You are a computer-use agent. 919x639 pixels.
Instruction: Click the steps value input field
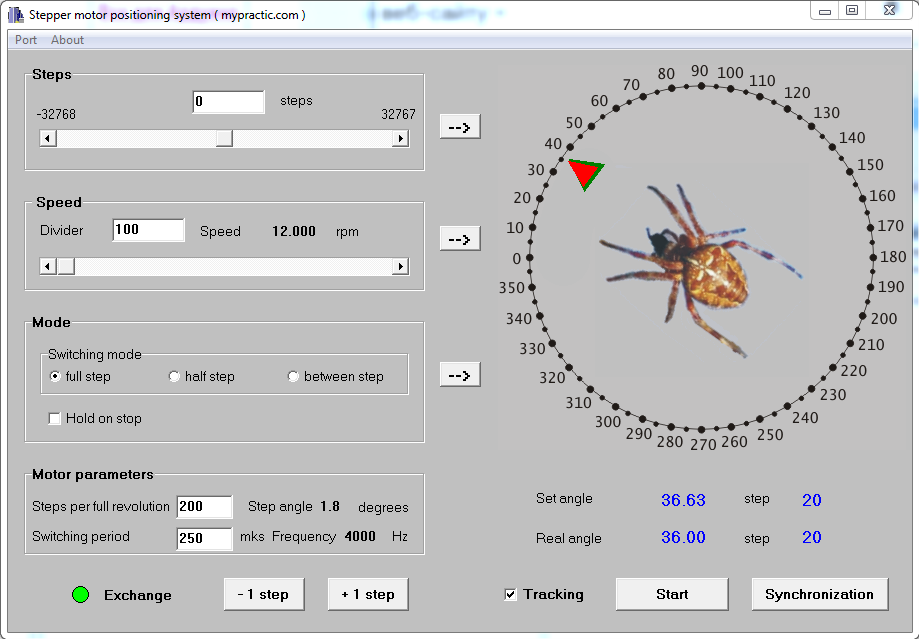coord(229,101)
